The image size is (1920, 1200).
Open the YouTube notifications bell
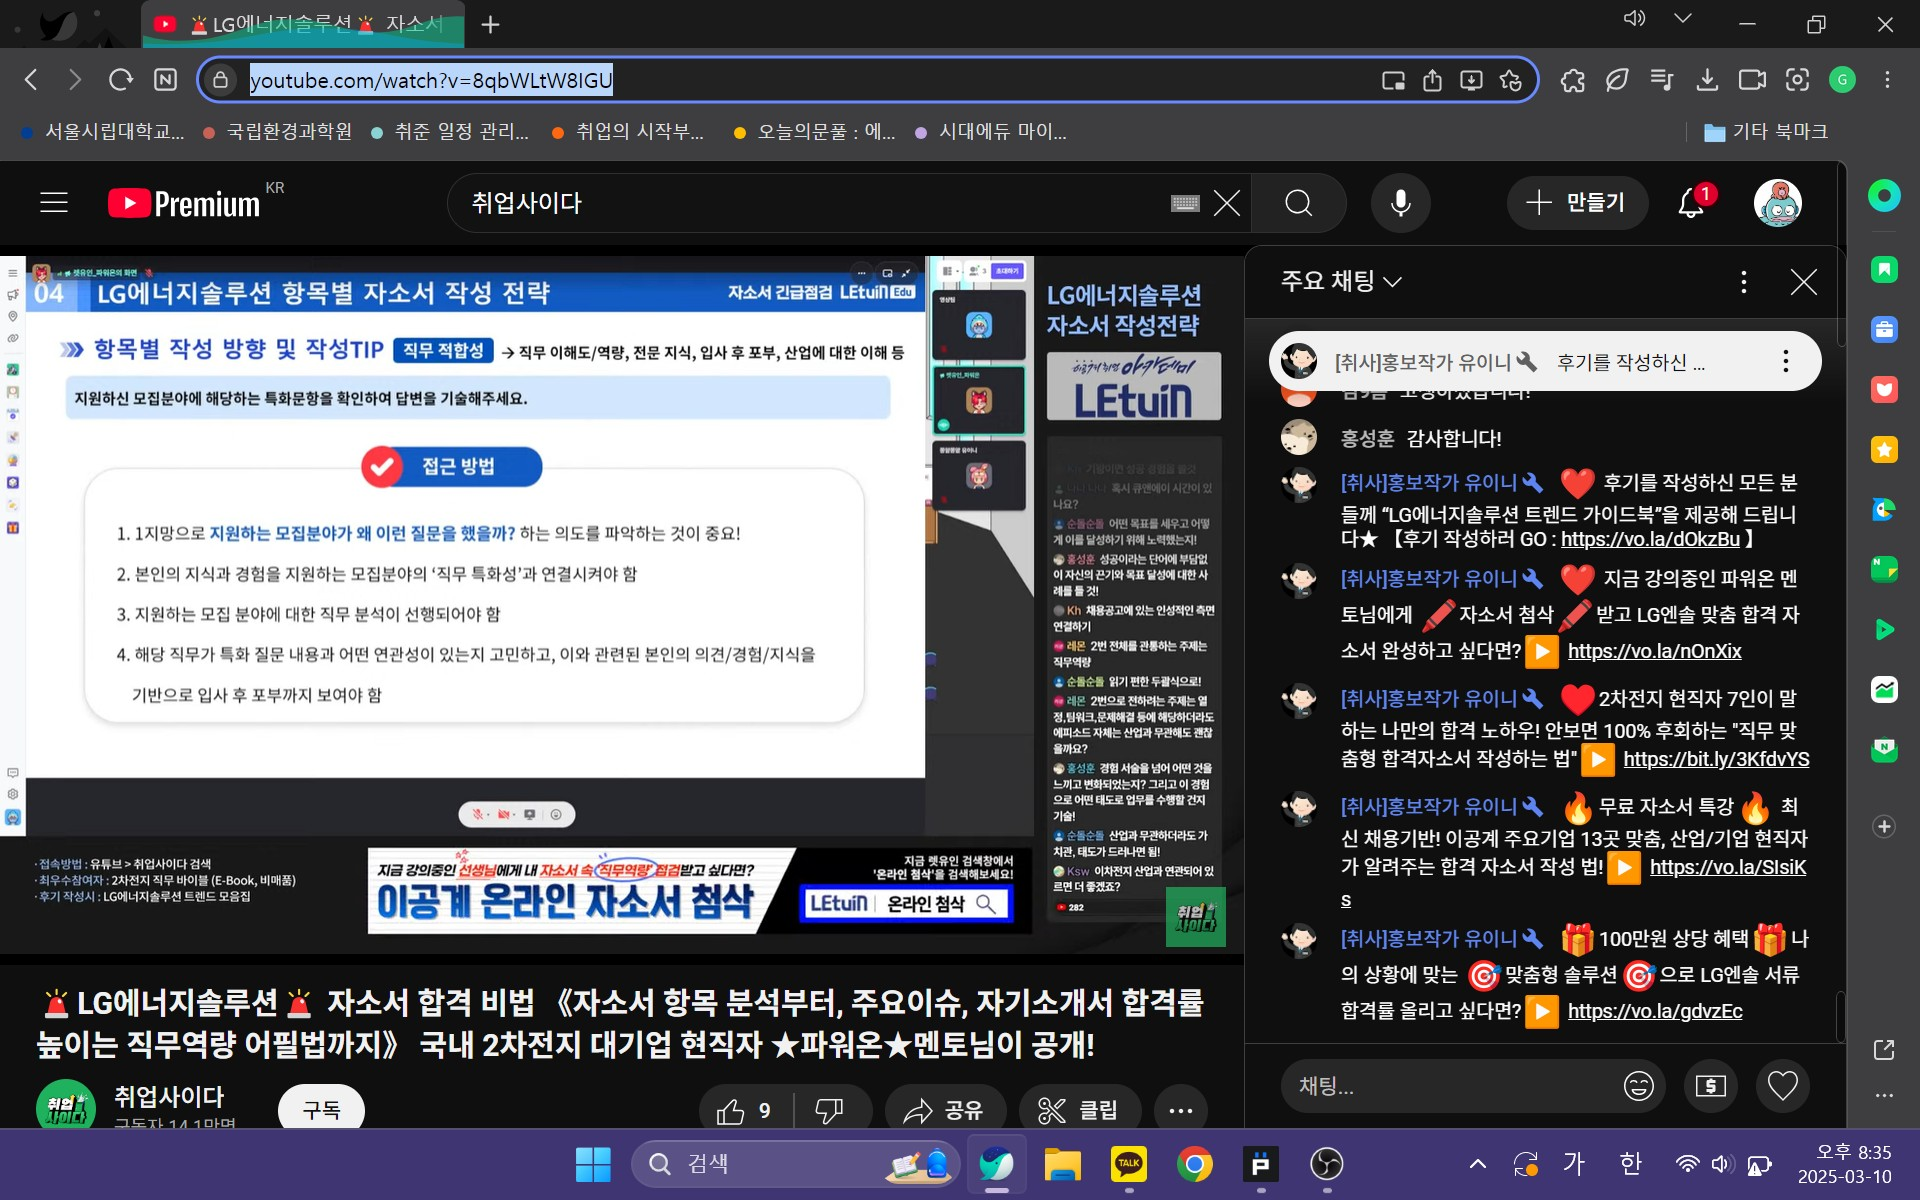[x=1690, y=203]
